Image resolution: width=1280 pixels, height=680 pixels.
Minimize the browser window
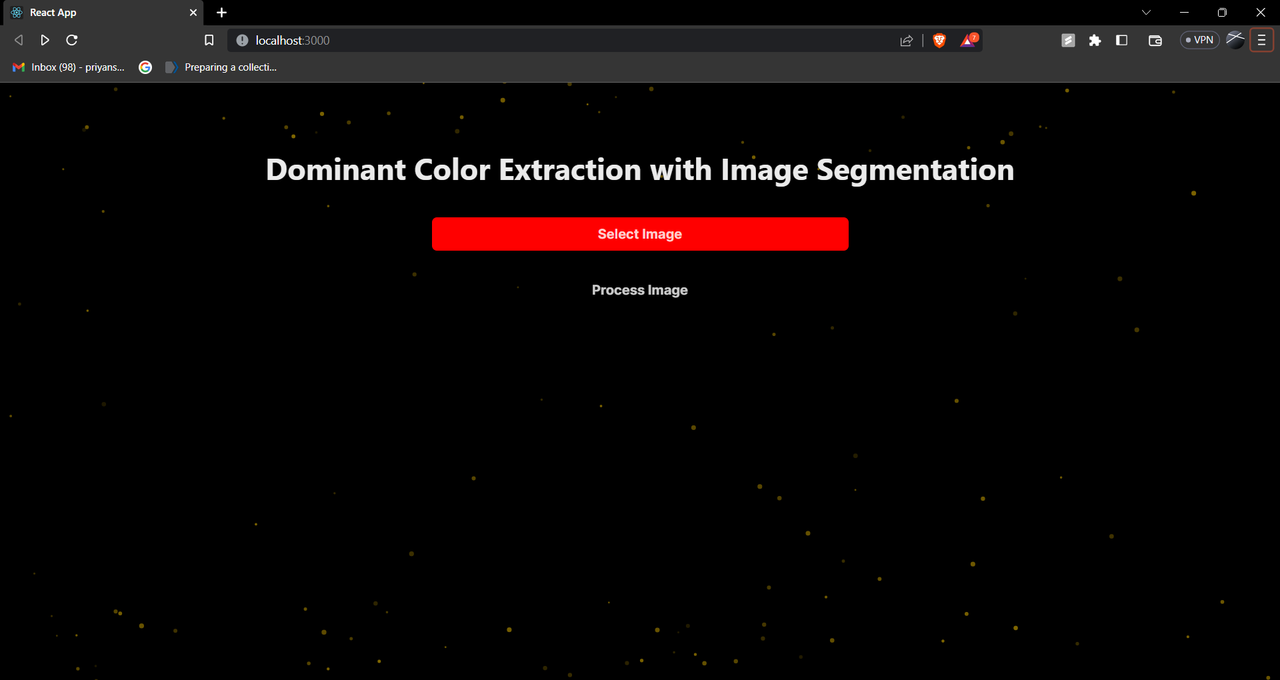coord(1184,12)
